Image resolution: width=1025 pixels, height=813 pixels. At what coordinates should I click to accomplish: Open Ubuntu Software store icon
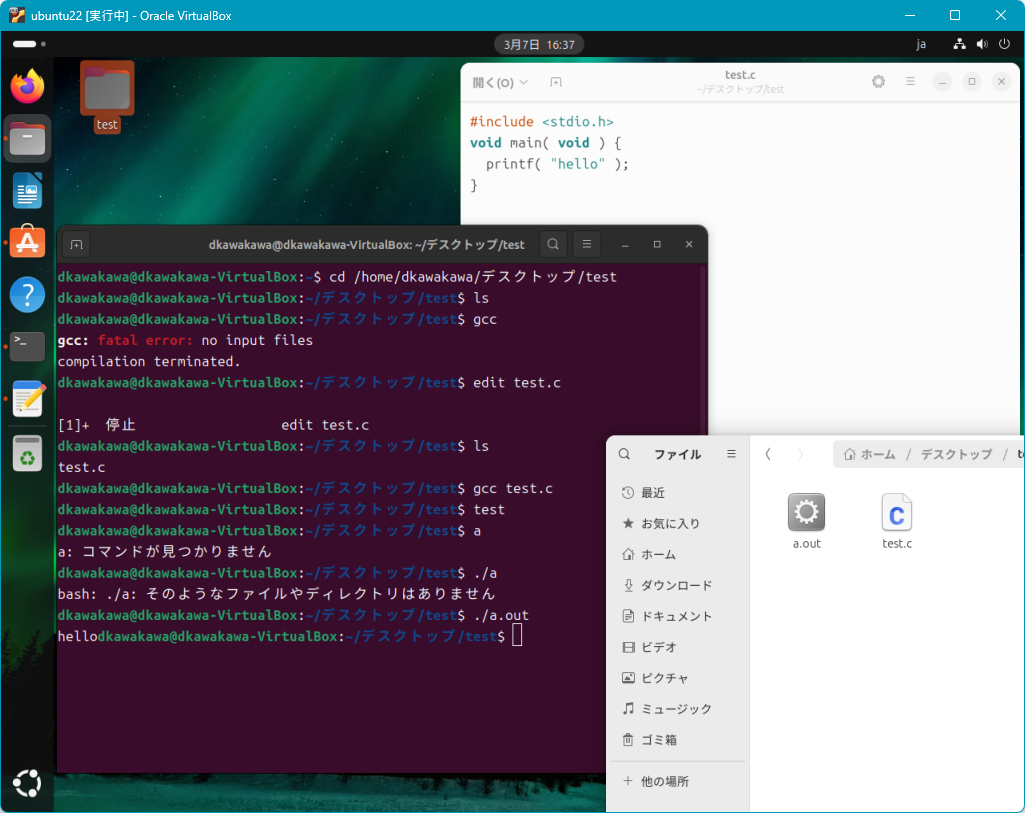(27, 242)
